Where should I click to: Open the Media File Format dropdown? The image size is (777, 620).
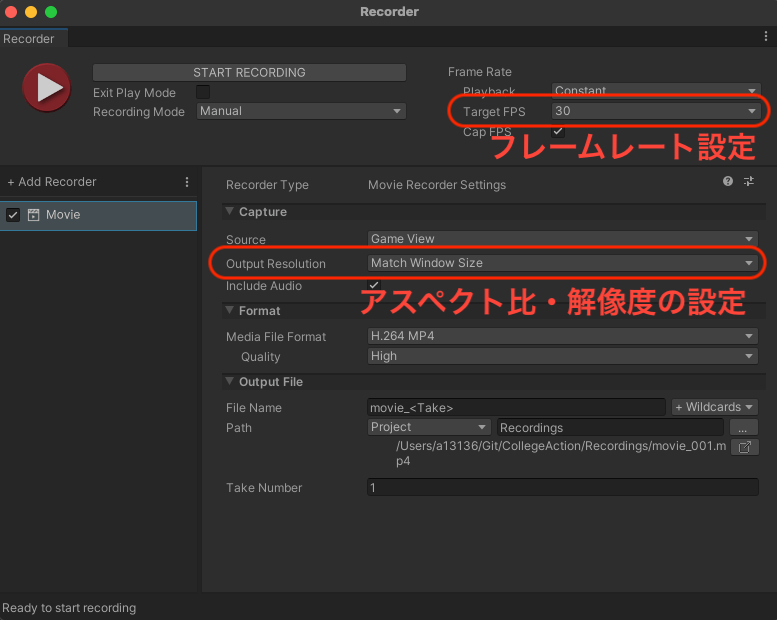tap(562, 336)
